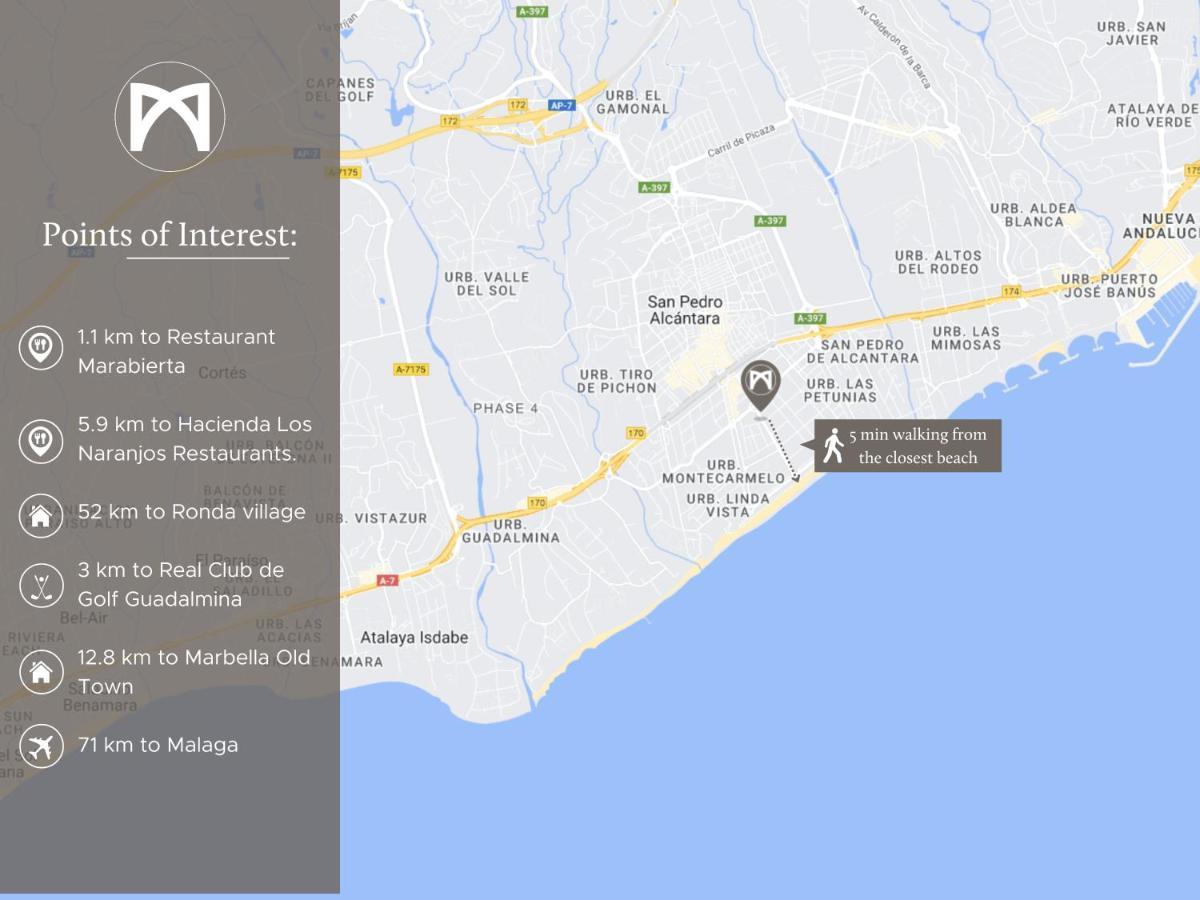Click the text 3 km to Real Club de Golf Guadalmina

[181, 584]
